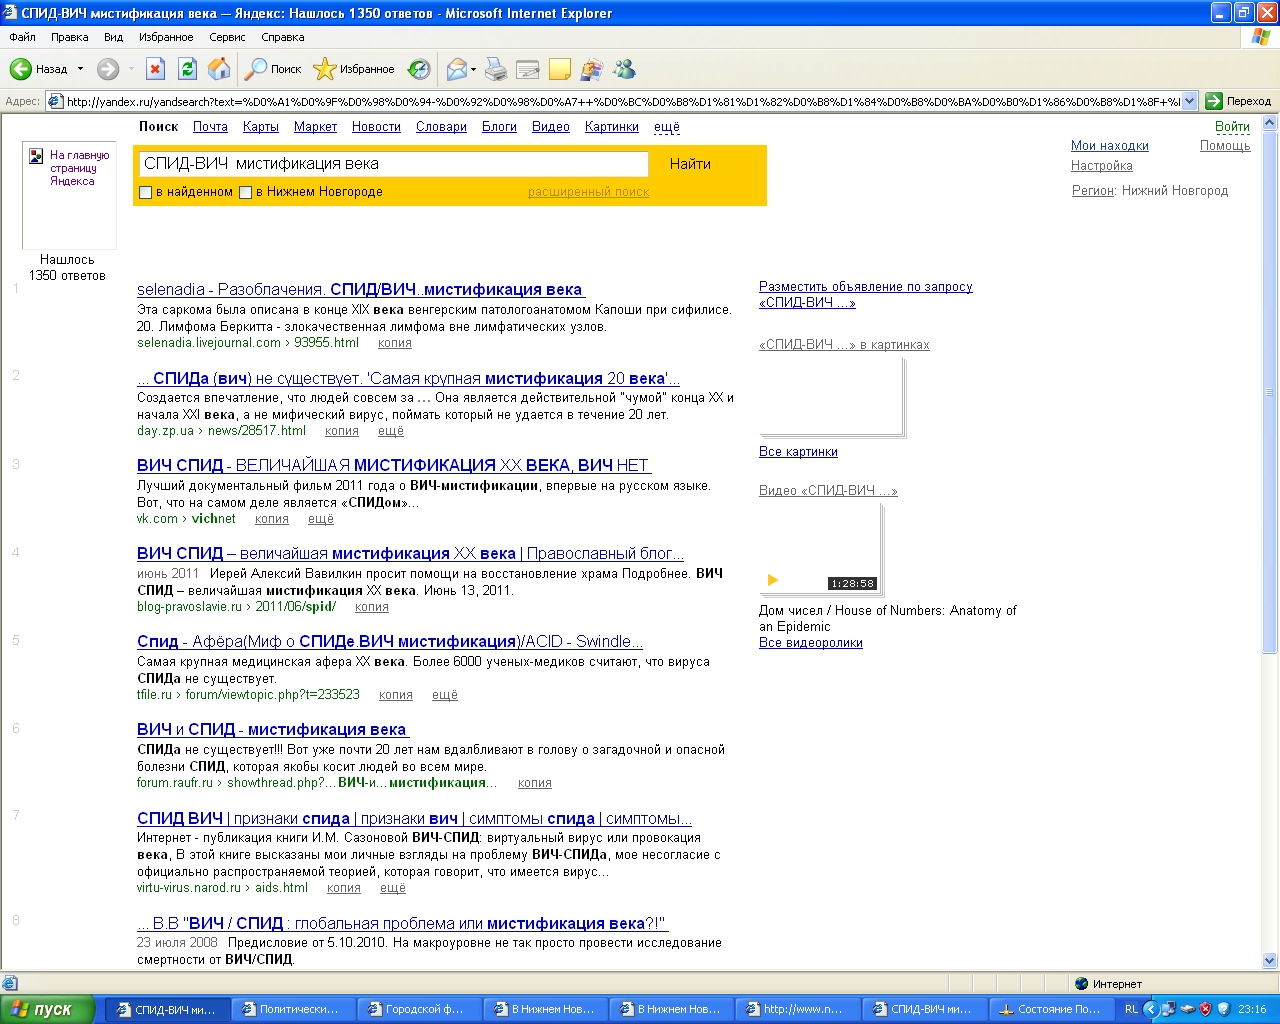The image size is (1280, 1024).
Task: Print the page with printer icon
Action: pyautogui.click(x=496, y=69)
